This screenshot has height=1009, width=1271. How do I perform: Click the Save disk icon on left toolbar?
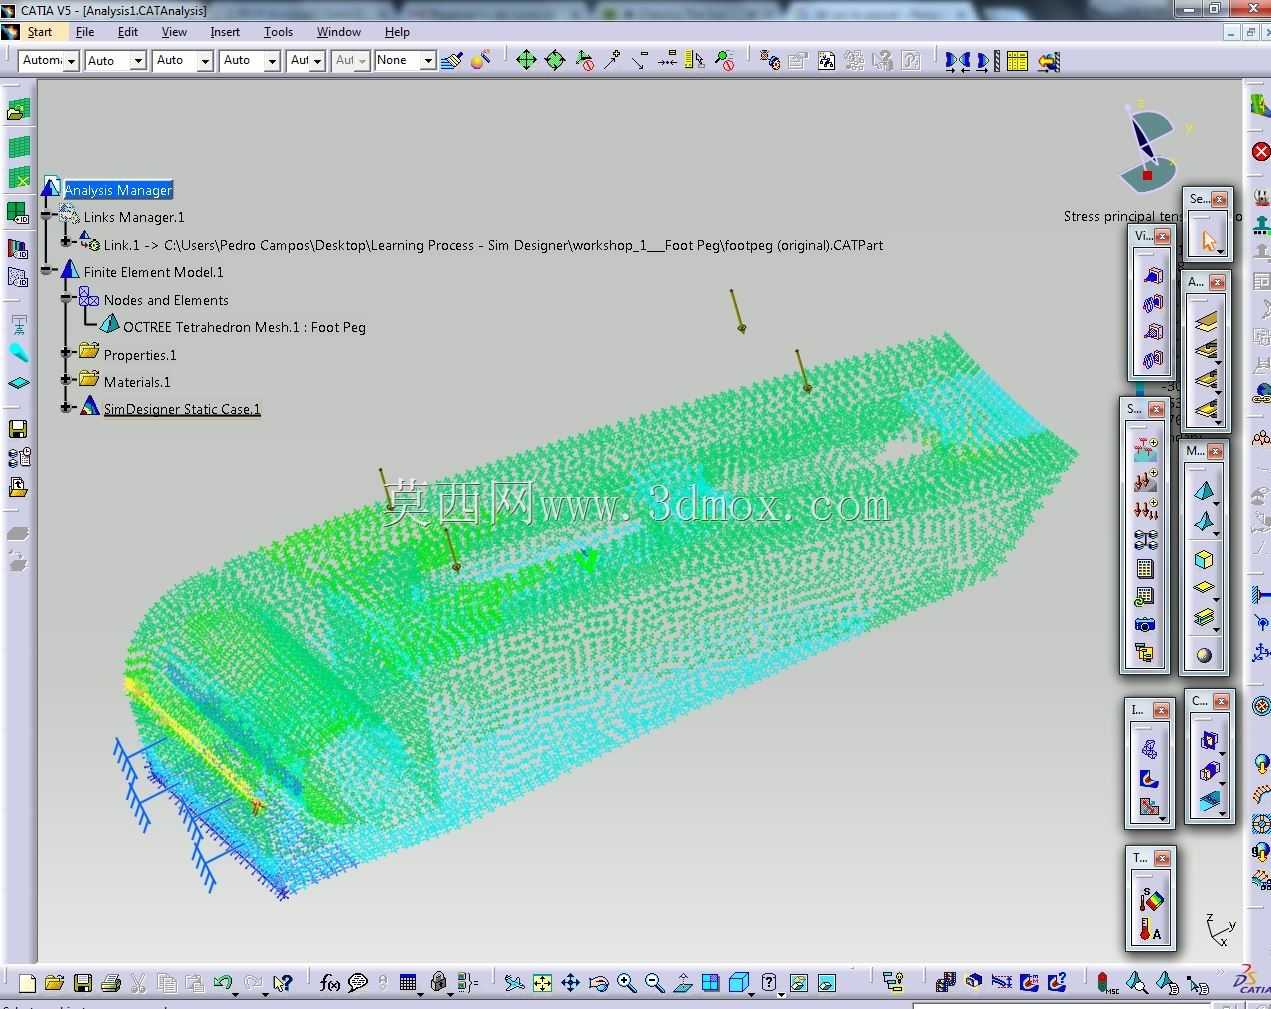pyautogui.click(x=18, y=429)
